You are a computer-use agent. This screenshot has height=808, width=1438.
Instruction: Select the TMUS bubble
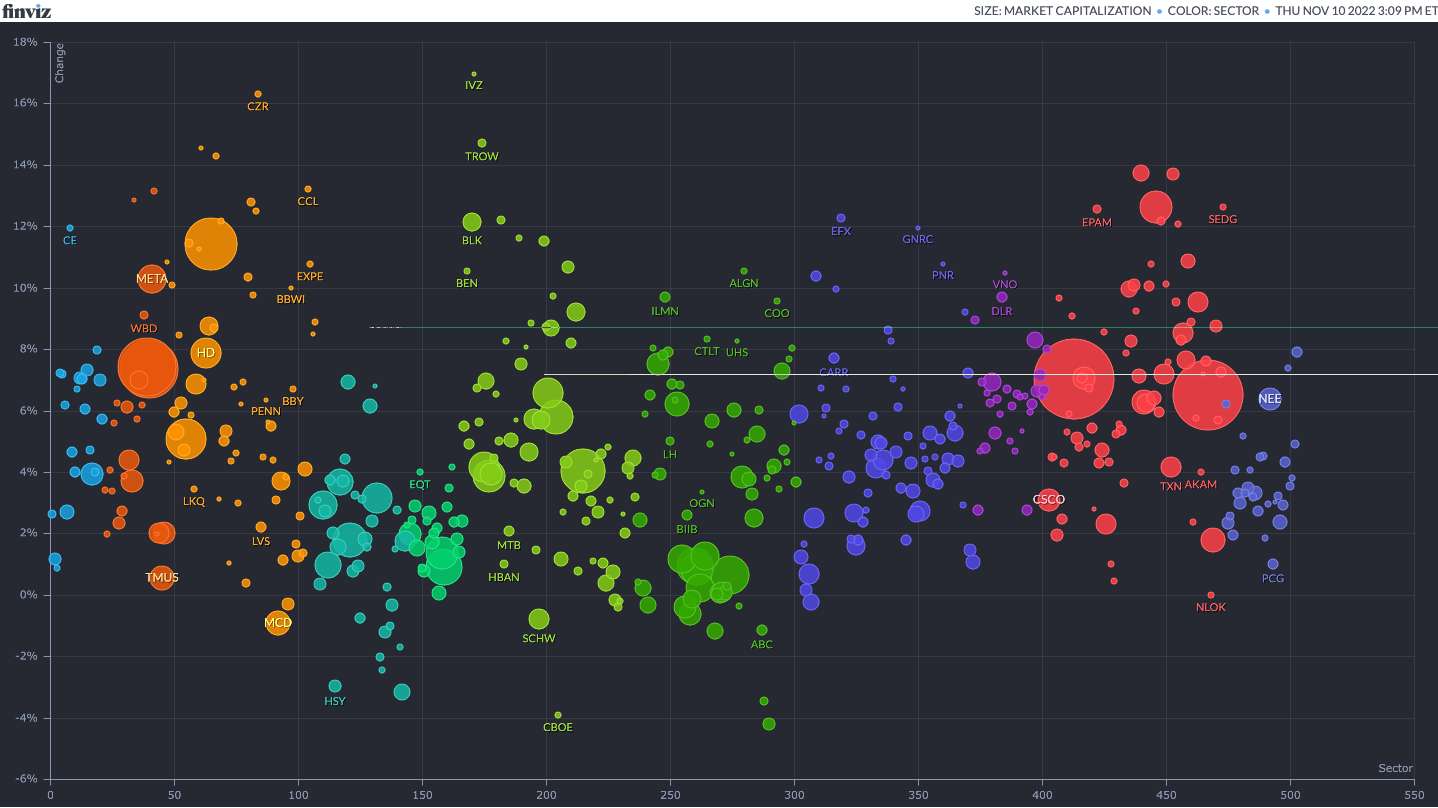point(162,577)
